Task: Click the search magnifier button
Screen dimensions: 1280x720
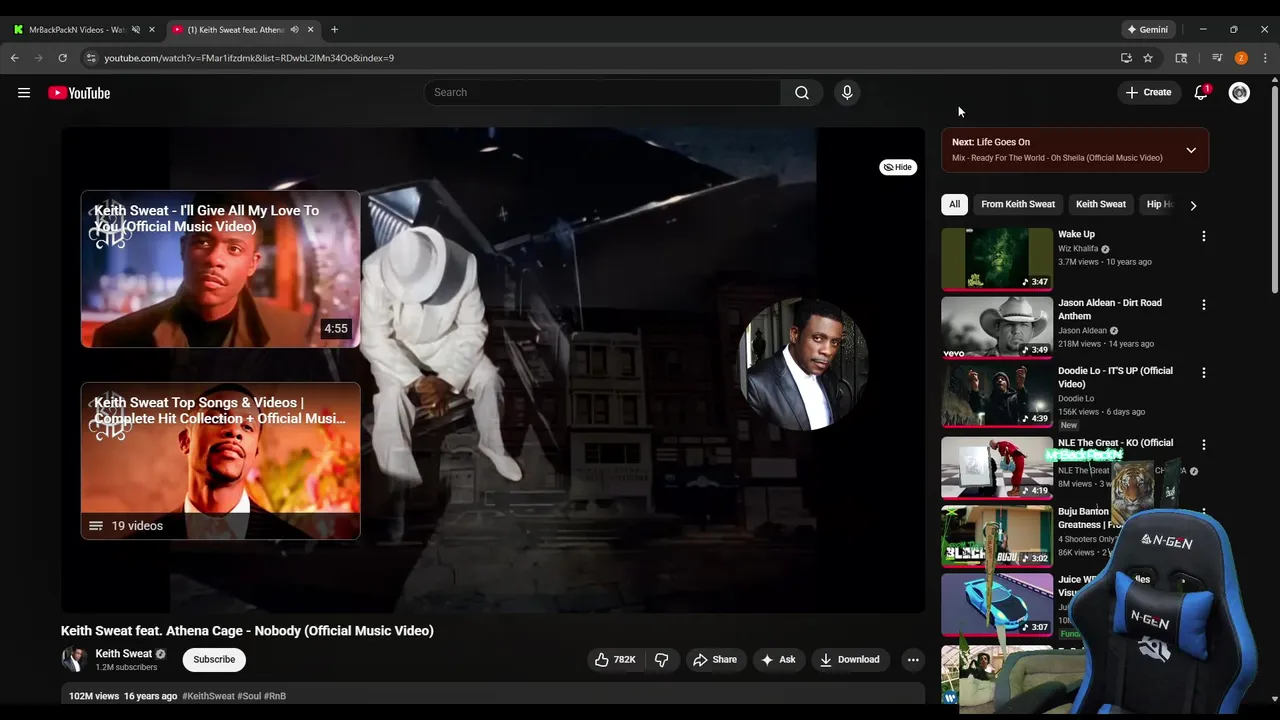Action: pyautogui.click(x=802, y=93)
